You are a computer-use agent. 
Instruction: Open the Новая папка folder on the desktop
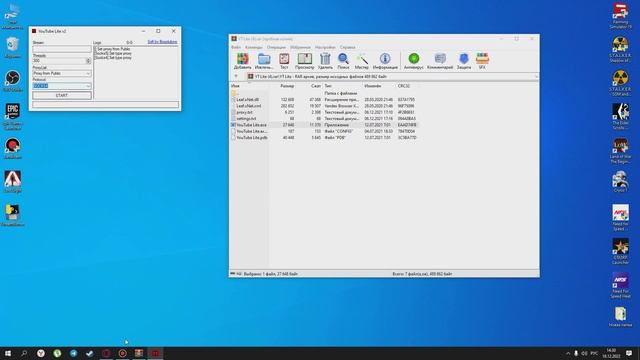pos(620,317)
